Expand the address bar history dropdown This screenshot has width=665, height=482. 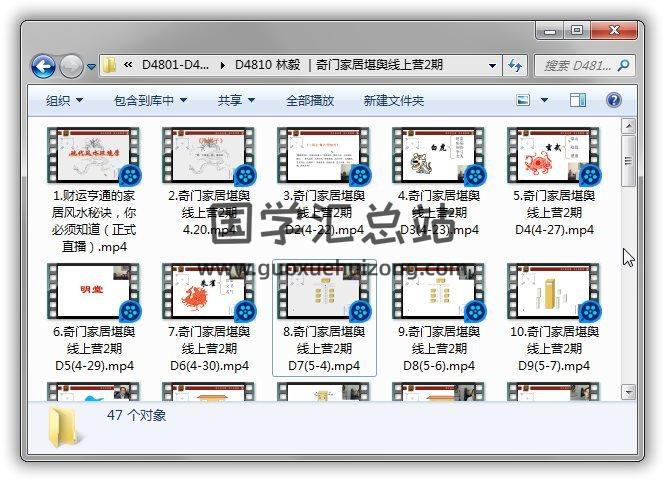492,66
